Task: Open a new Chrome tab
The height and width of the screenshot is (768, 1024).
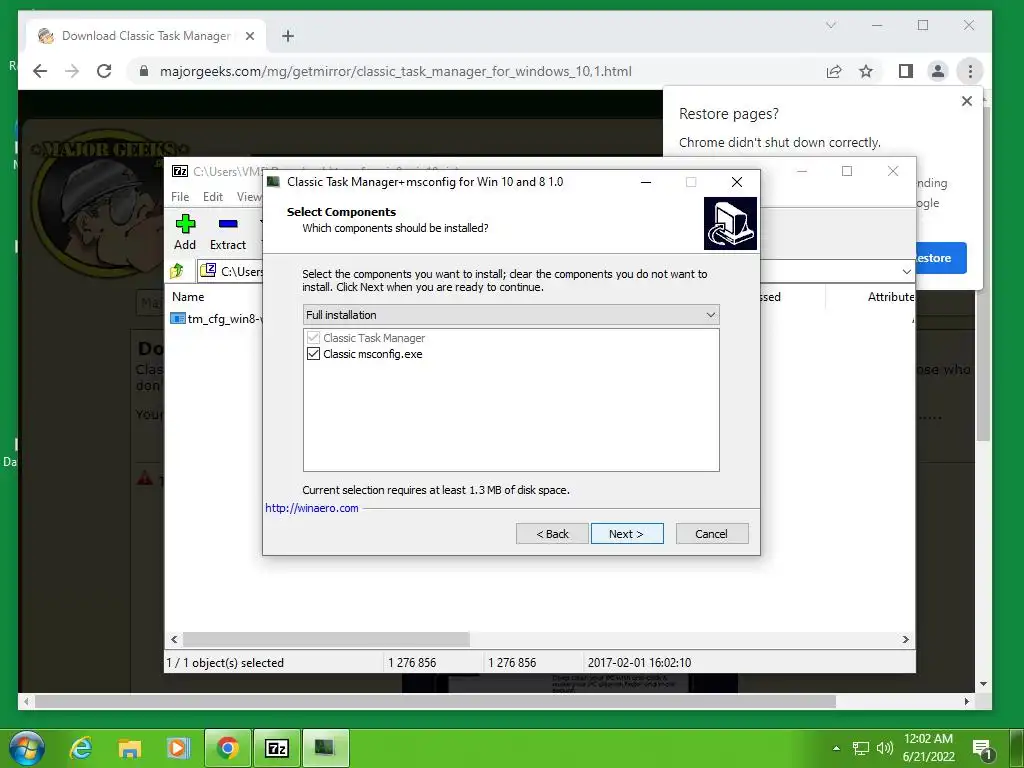Action: pos(288,36)
